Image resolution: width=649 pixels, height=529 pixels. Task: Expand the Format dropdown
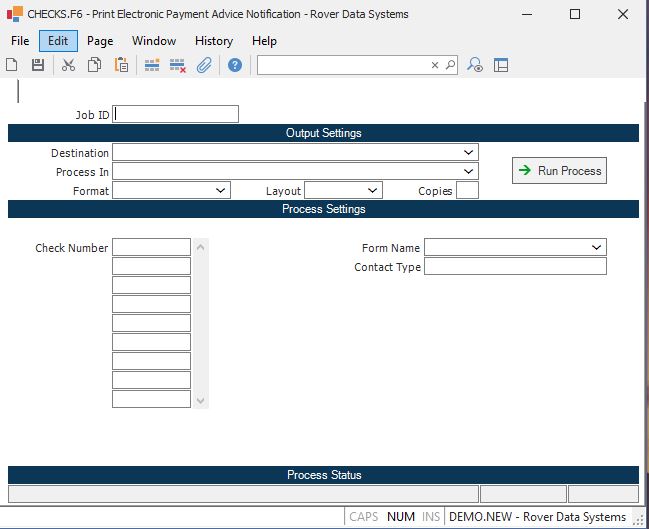[x=221, y=190]
